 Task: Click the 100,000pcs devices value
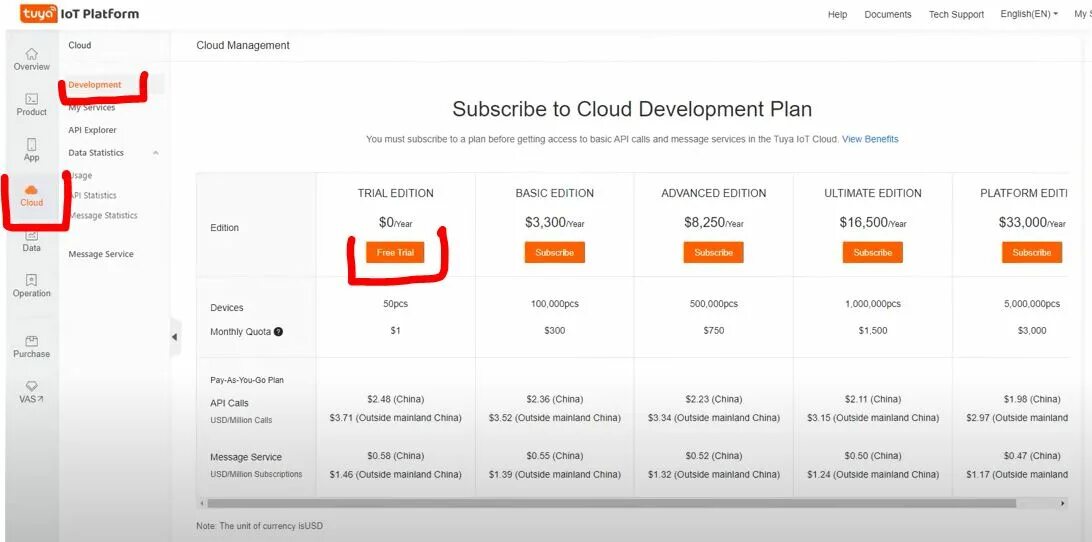(x=554, y=304)
